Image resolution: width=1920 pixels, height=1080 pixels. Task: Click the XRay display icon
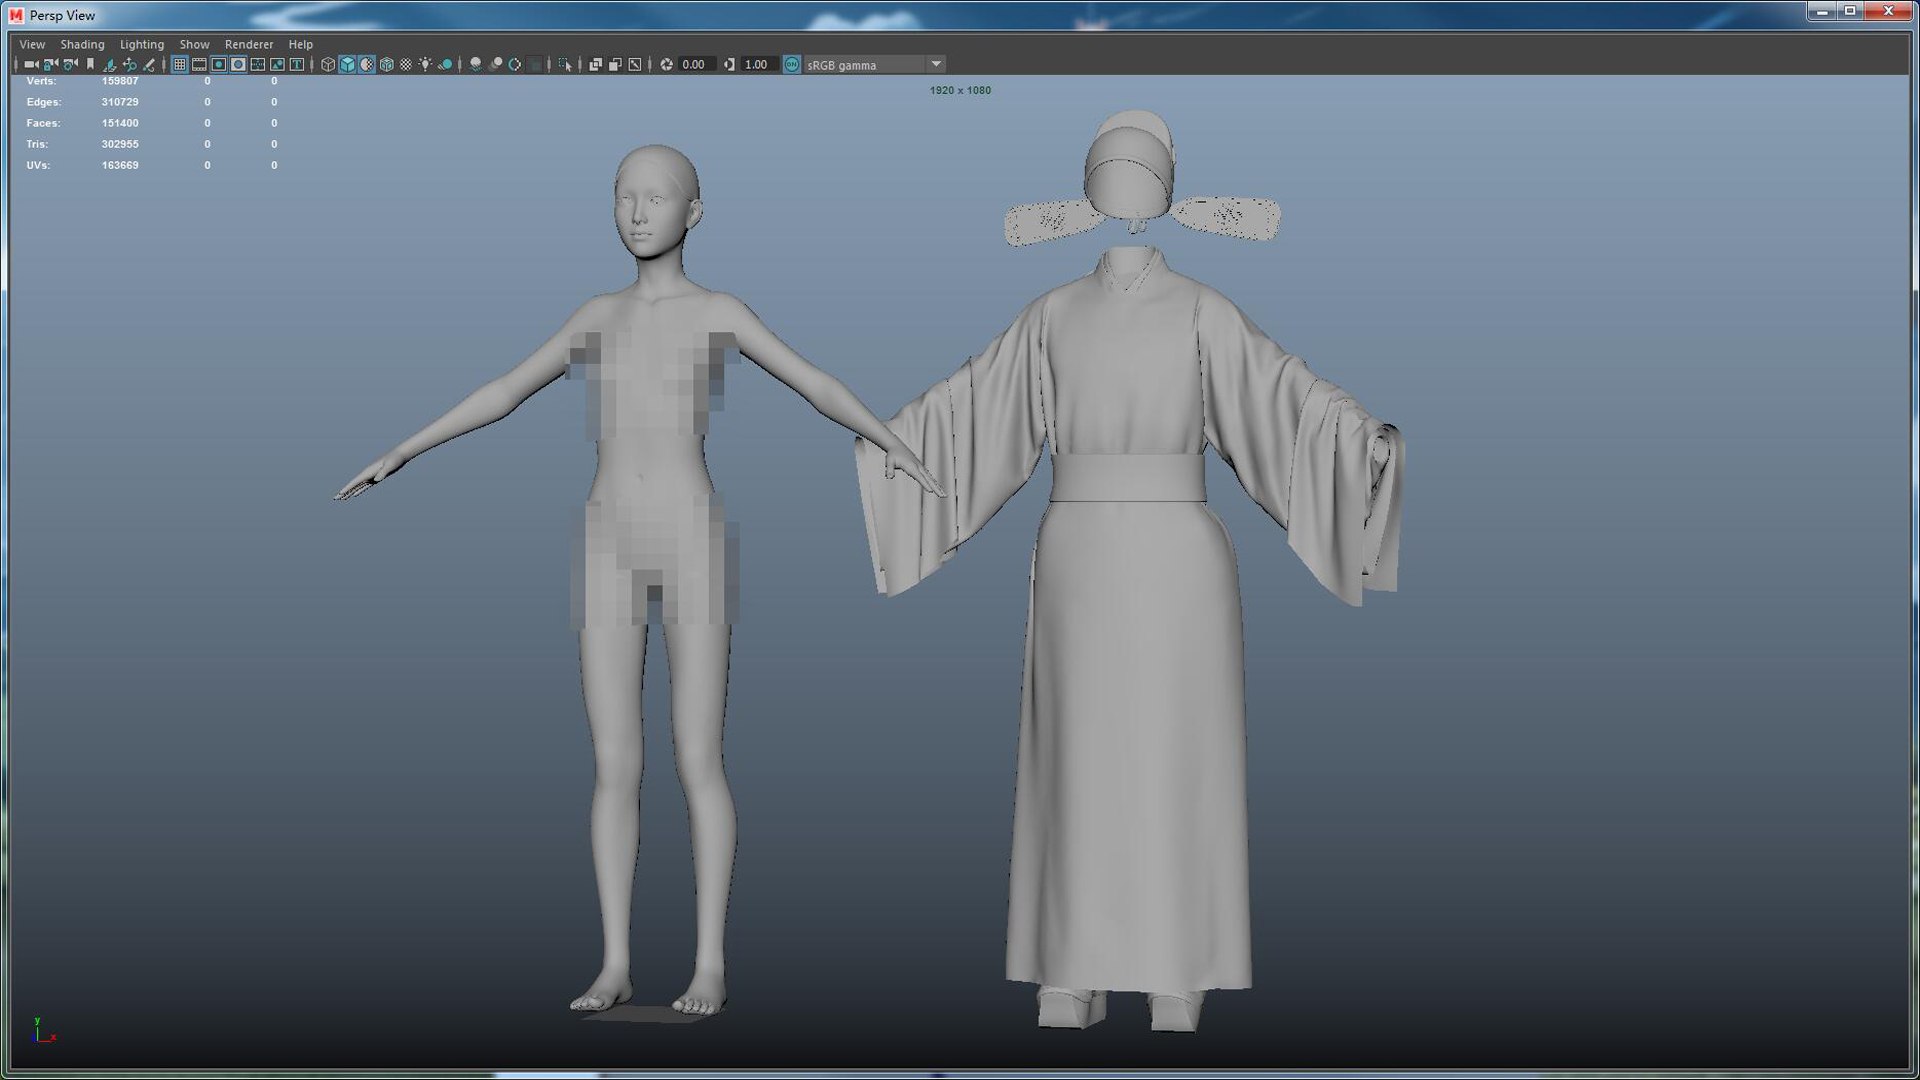pos(595,64)
